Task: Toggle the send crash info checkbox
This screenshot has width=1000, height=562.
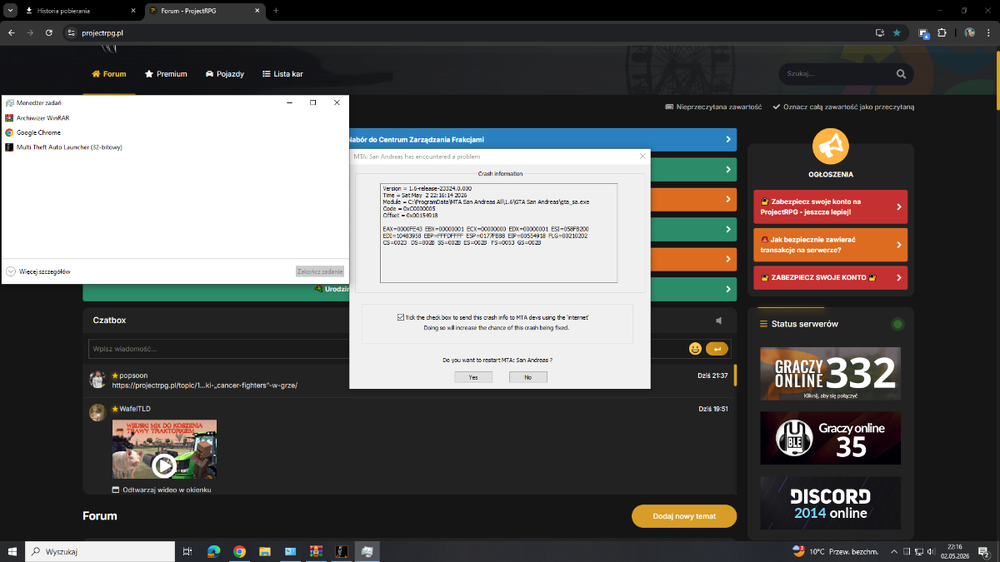Action: click(x=401, y=317)
